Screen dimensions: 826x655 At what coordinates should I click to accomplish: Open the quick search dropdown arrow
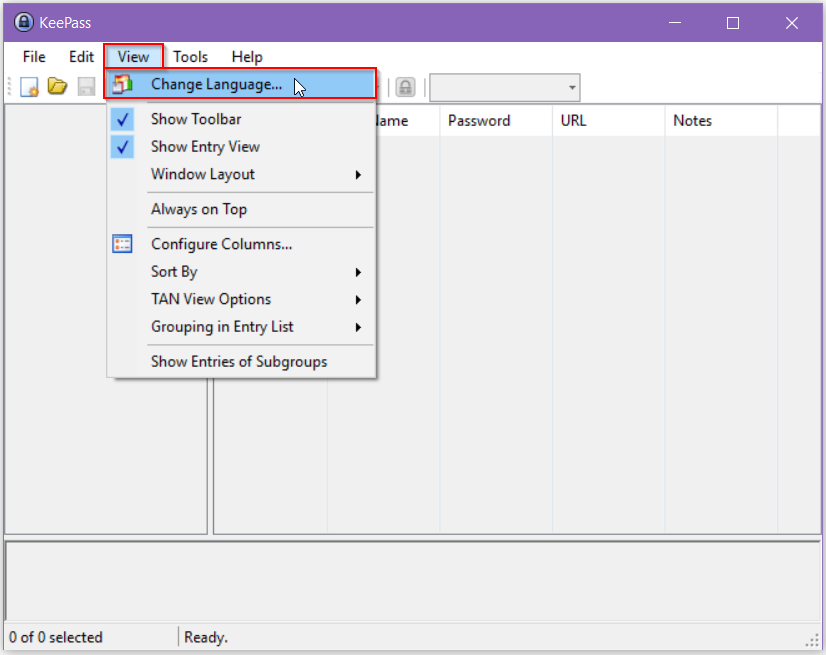(572, 87)
